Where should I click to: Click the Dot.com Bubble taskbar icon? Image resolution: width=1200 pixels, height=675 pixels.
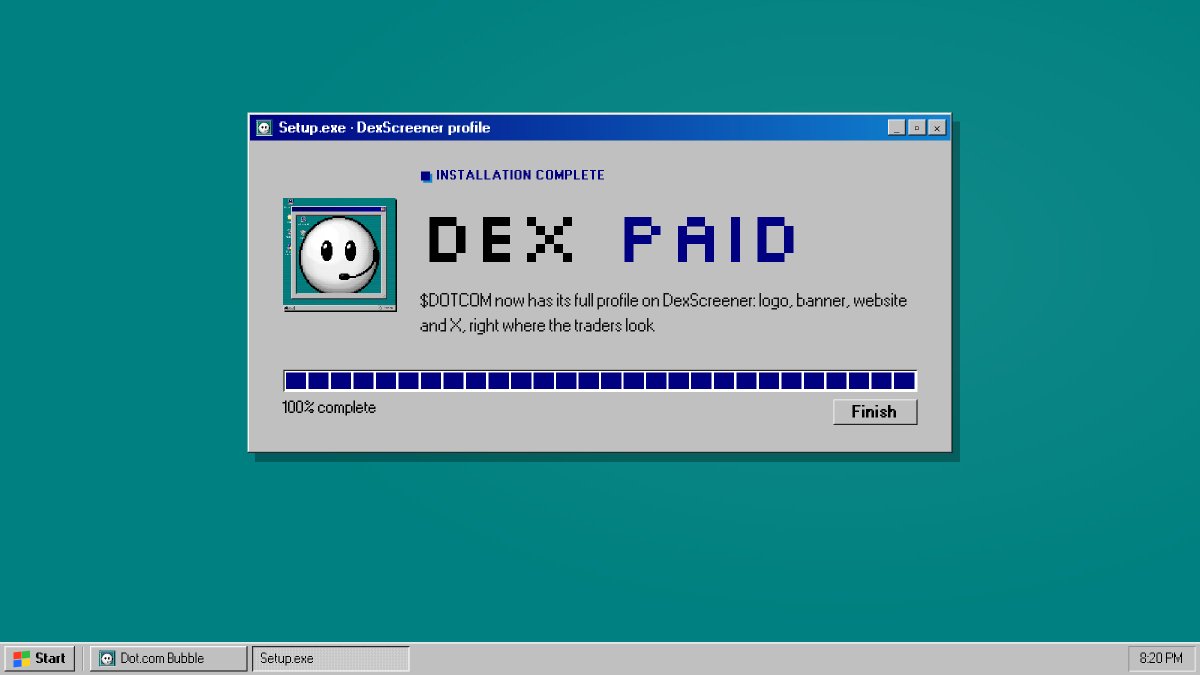(x=107, y=658)
